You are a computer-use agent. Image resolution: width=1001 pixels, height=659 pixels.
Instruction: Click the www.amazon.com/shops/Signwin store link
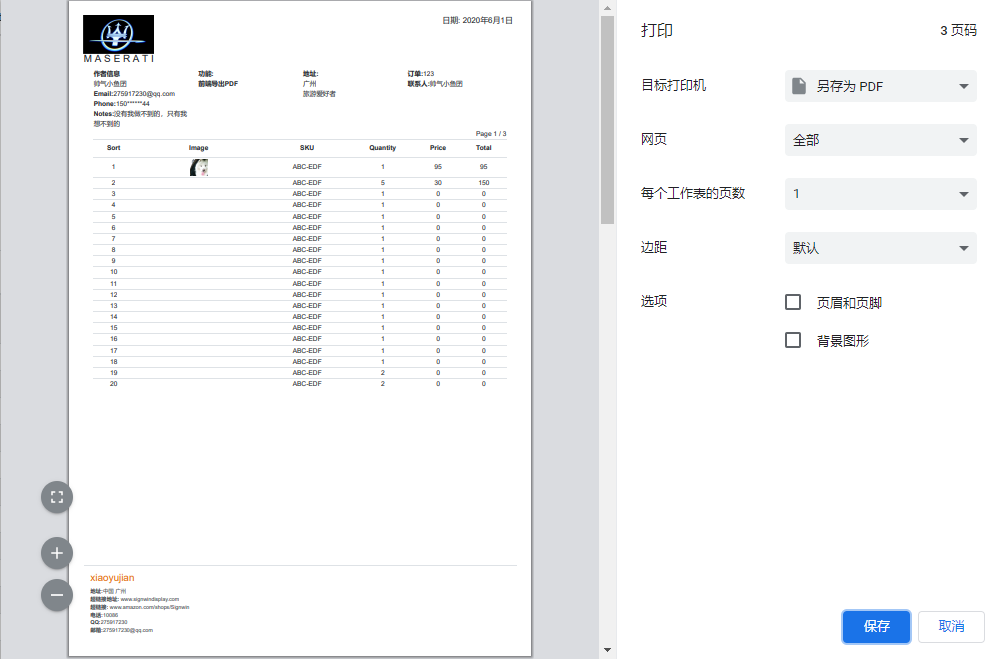[148, 607]
